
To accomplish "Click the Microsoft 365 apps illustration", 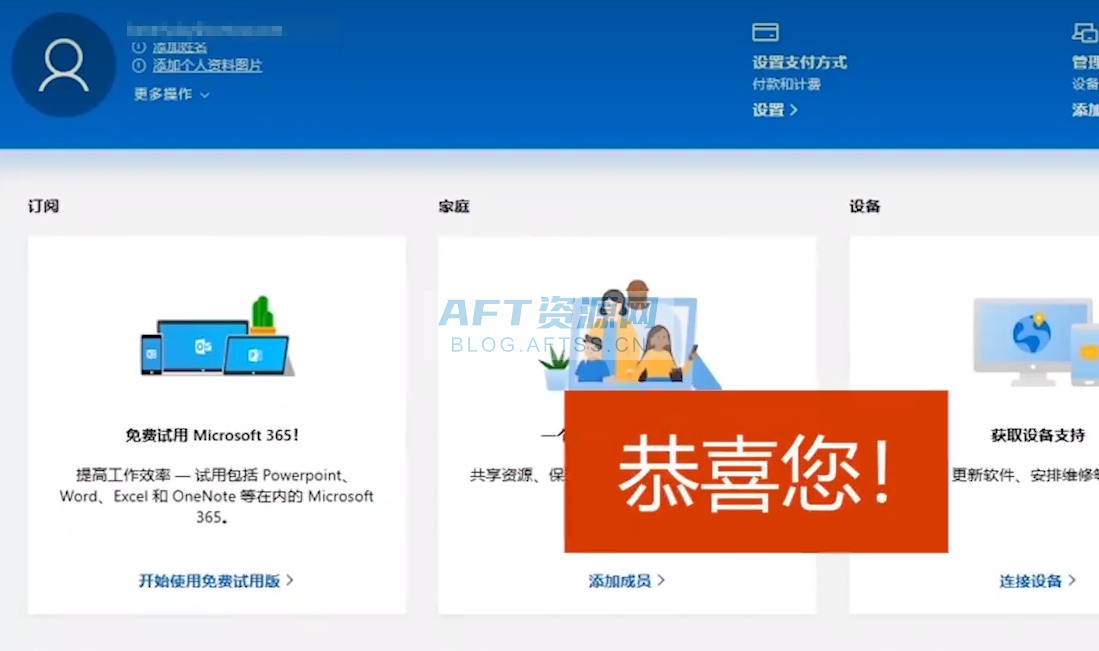I will tap(217, 338).
